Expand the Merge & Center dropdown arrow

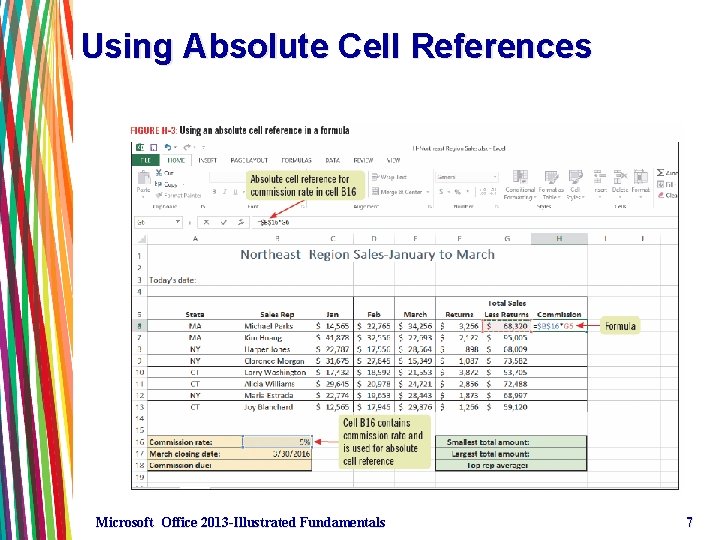[x=428, y=192]
